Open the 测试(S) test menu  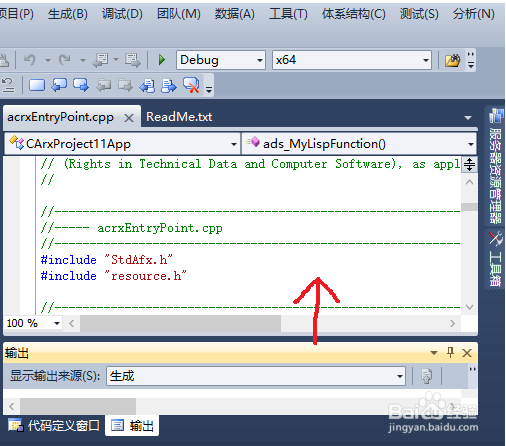[x=419, y=14]
